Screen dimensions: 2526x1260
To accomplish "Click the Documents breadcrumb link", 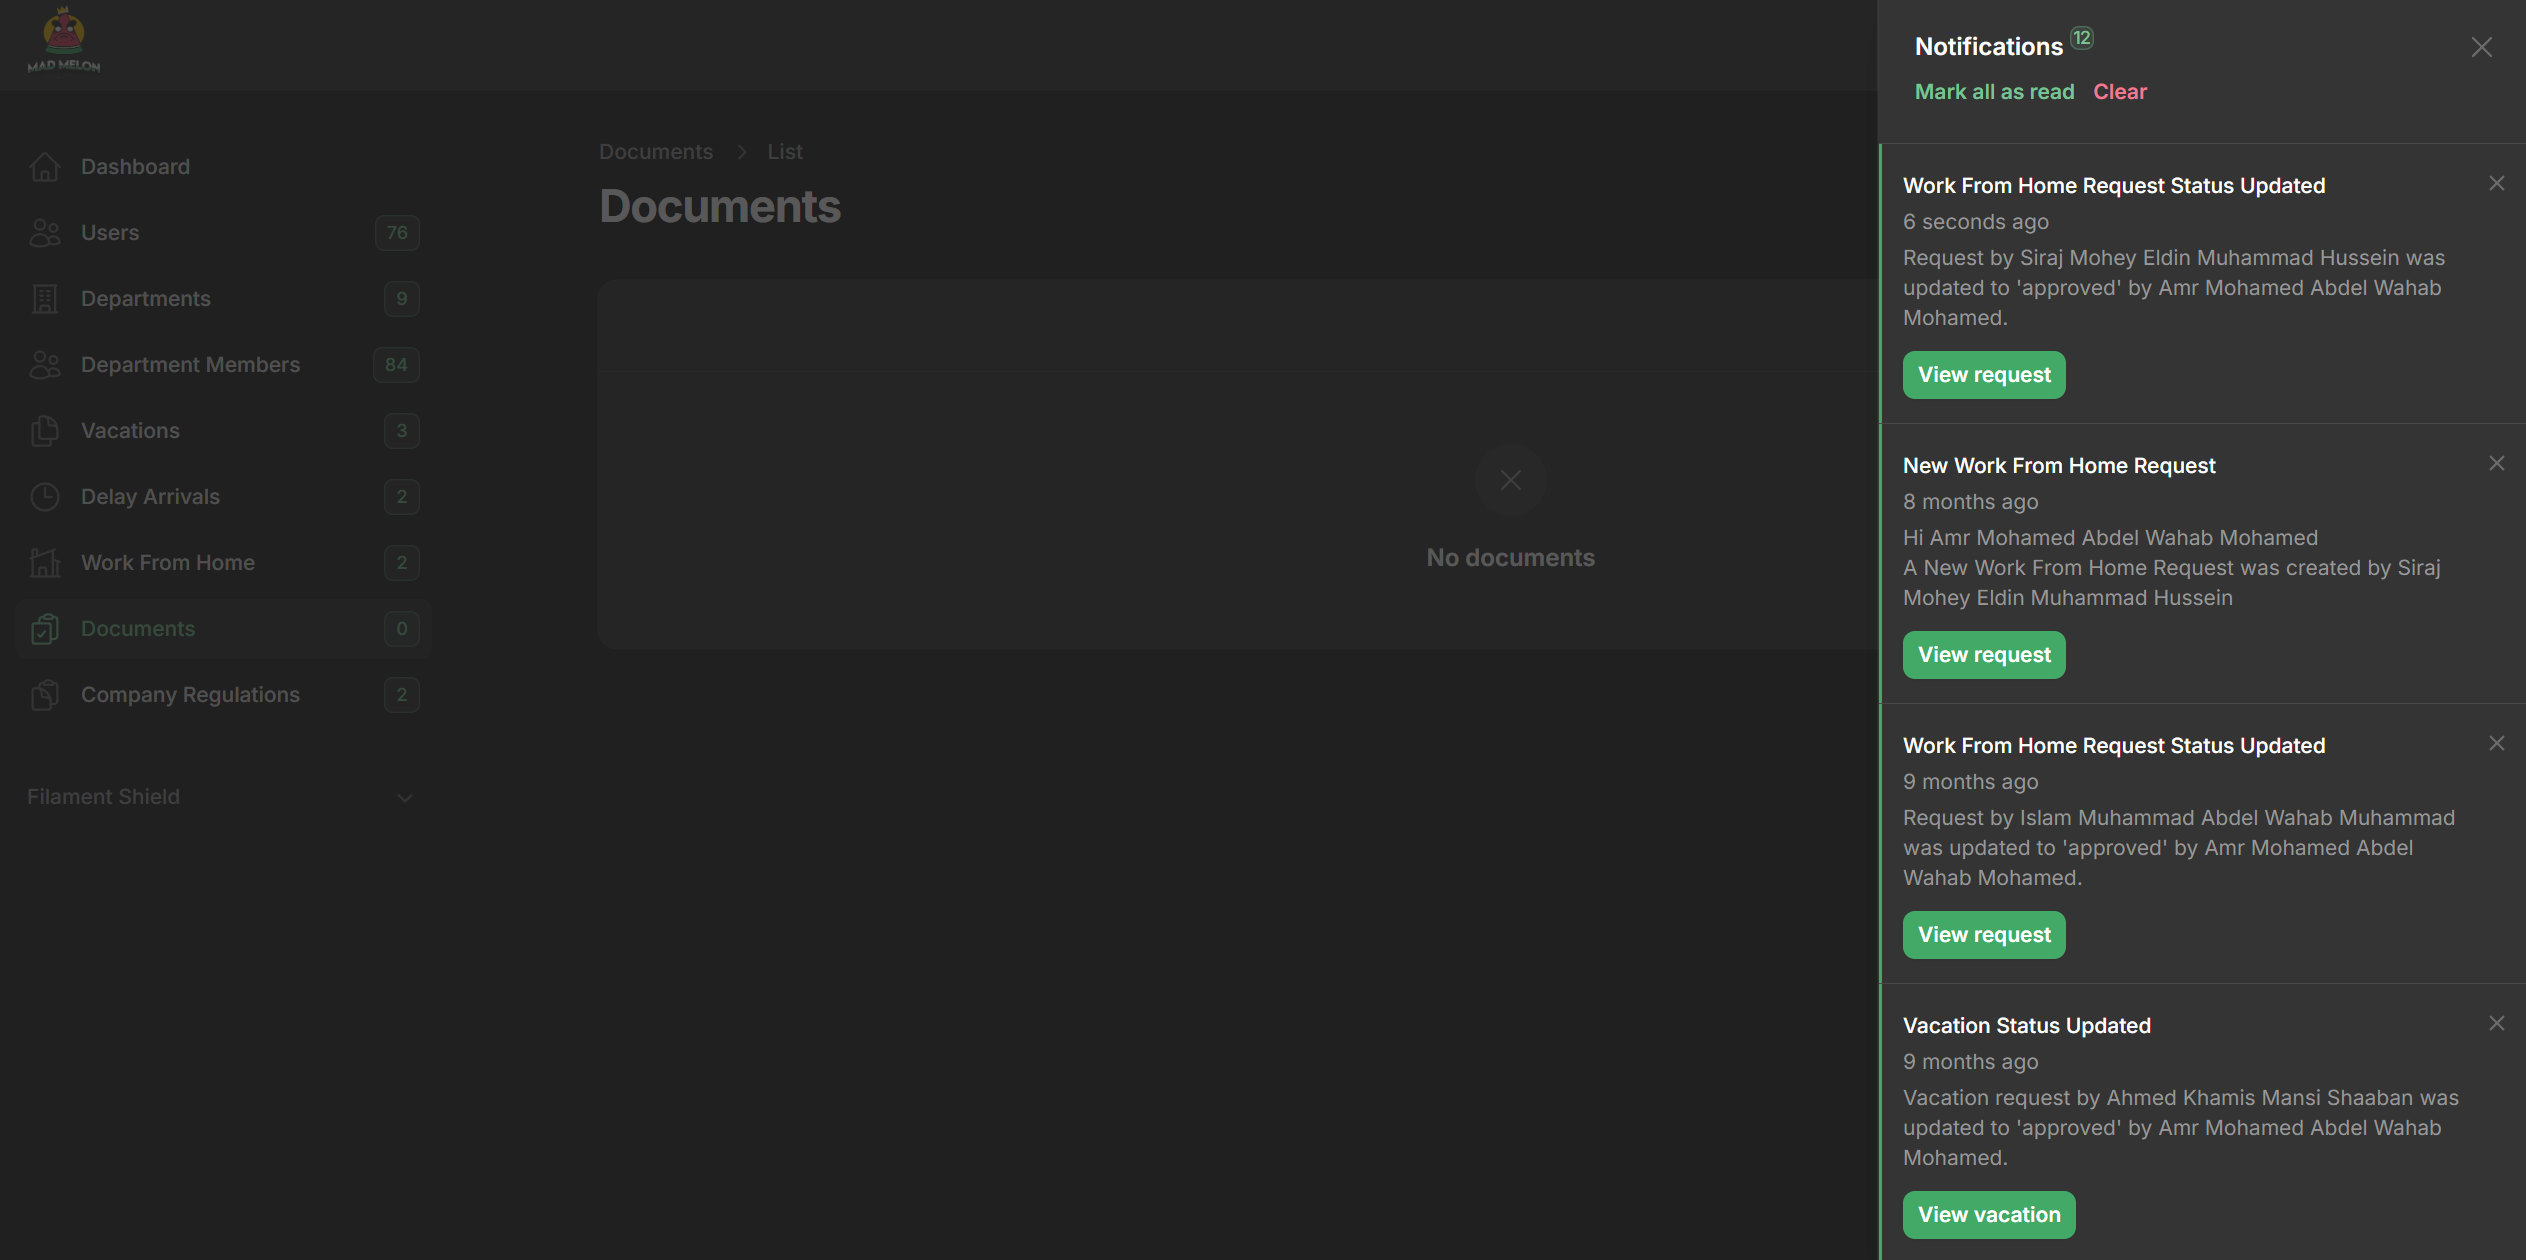I will click(655, 152).
